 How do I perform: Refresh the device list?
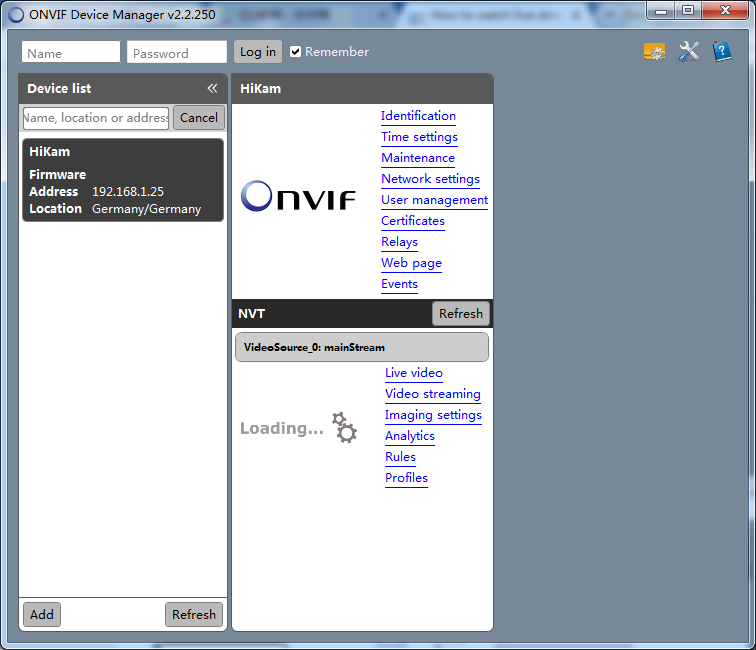(194, 614)
